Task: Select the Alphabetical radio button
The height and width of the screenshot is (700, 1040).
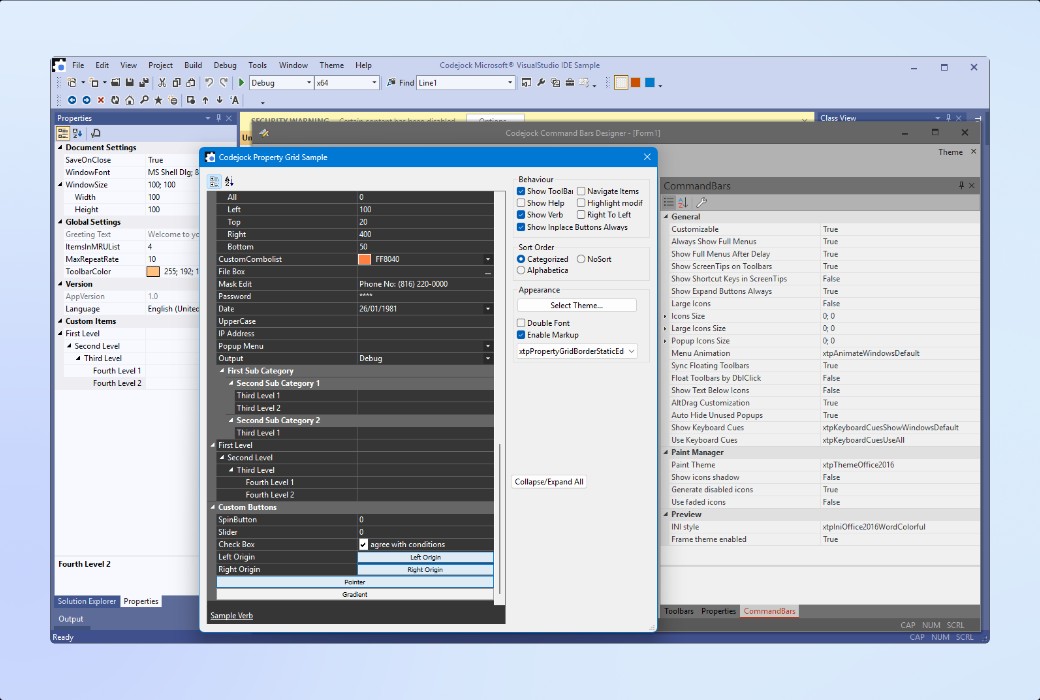Action: tap(521, 271)
